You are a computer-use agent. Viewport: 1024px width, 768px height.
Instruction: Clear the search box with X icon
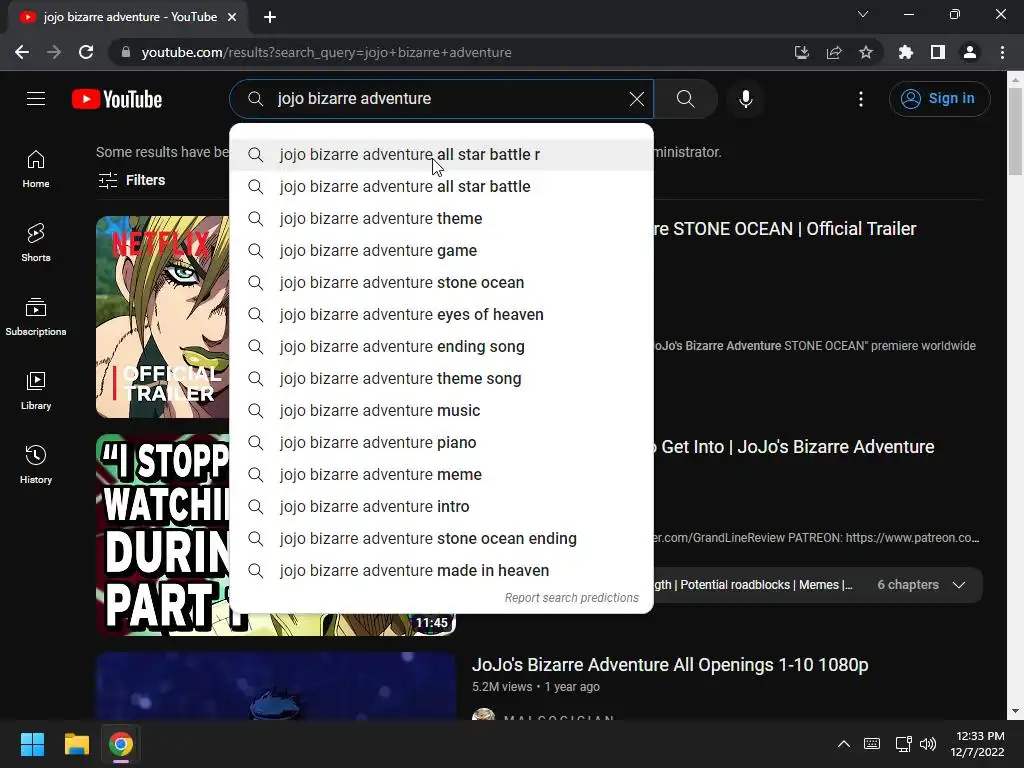pos(637,99)
